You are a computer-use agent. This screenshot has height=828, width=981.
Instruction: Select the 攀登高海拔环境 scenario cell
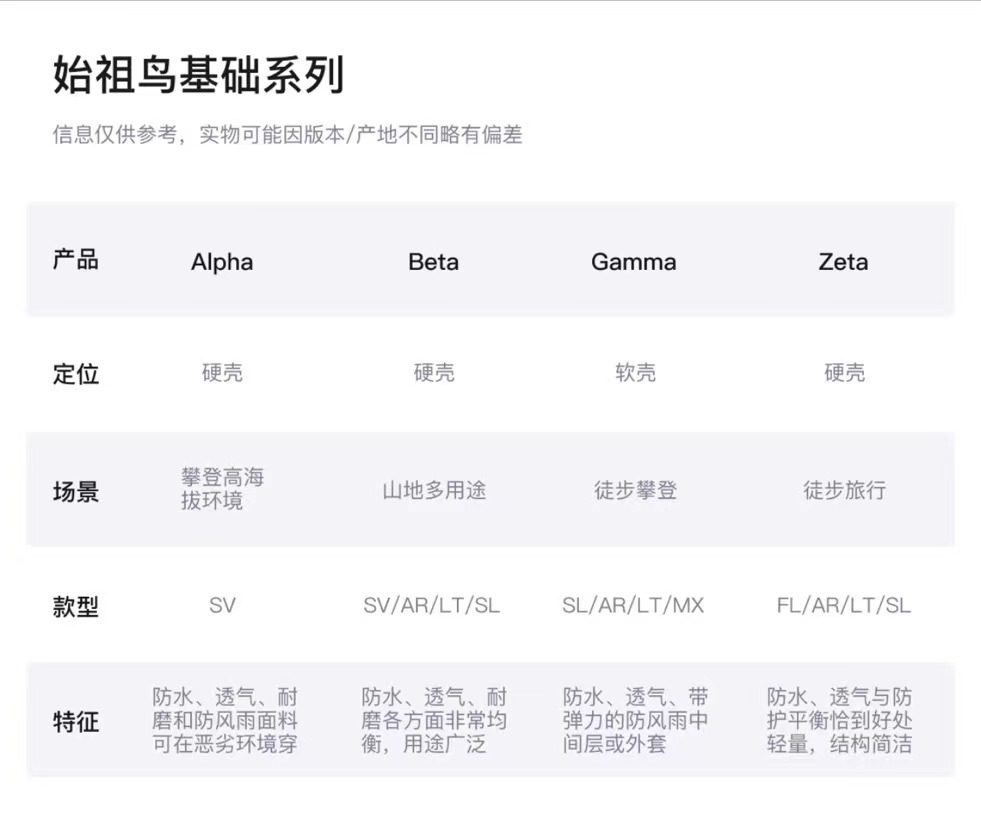[x=222, y=489]
